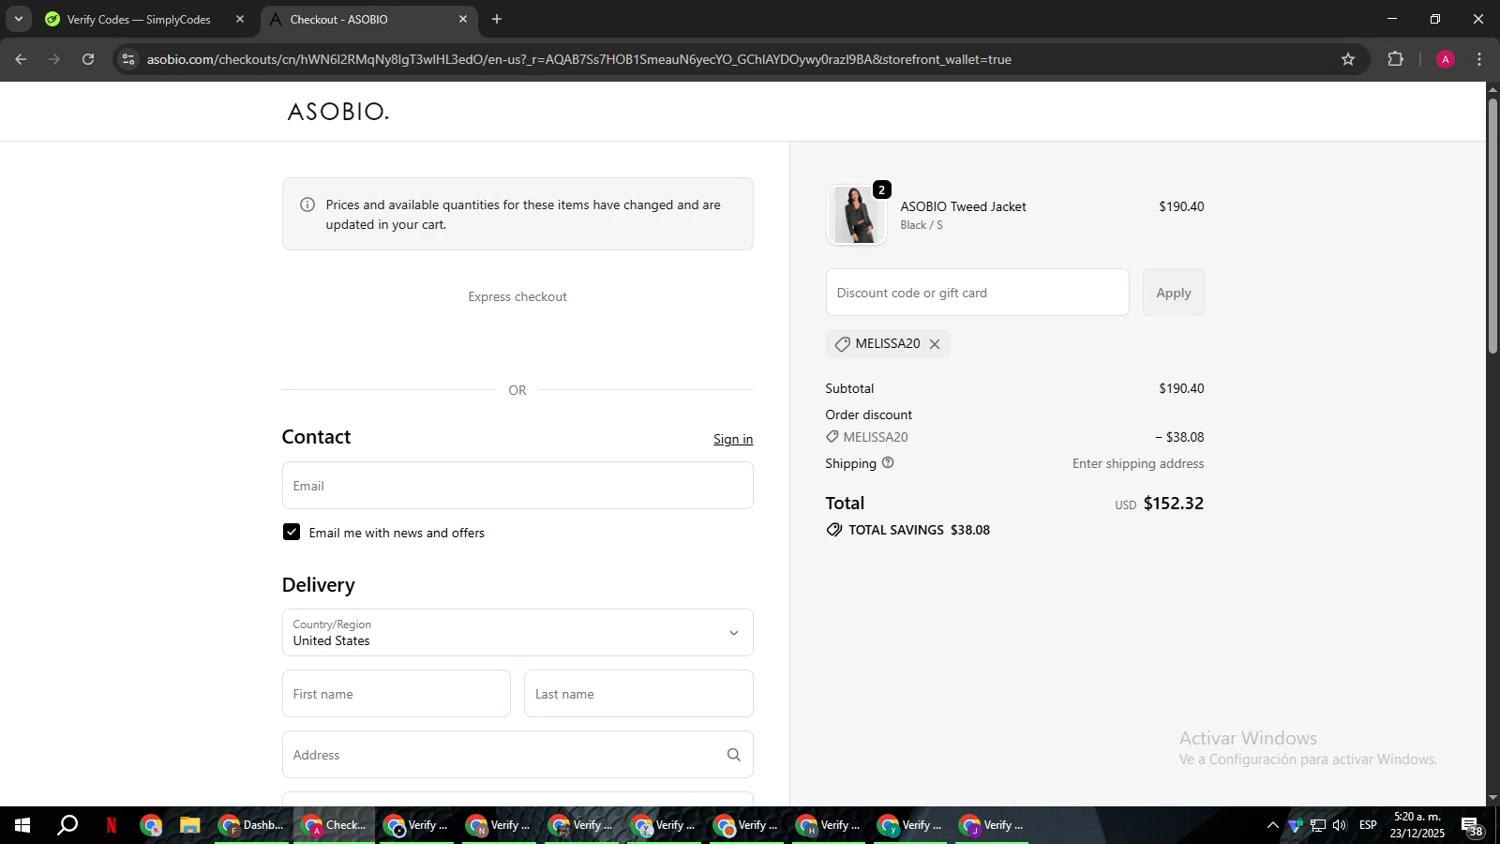Viewport: 1500px width, 844px height.
Task: Click the TOTAL SAVINGS $38.08 line
Action: pyautogui.click(x=908, y=530)
